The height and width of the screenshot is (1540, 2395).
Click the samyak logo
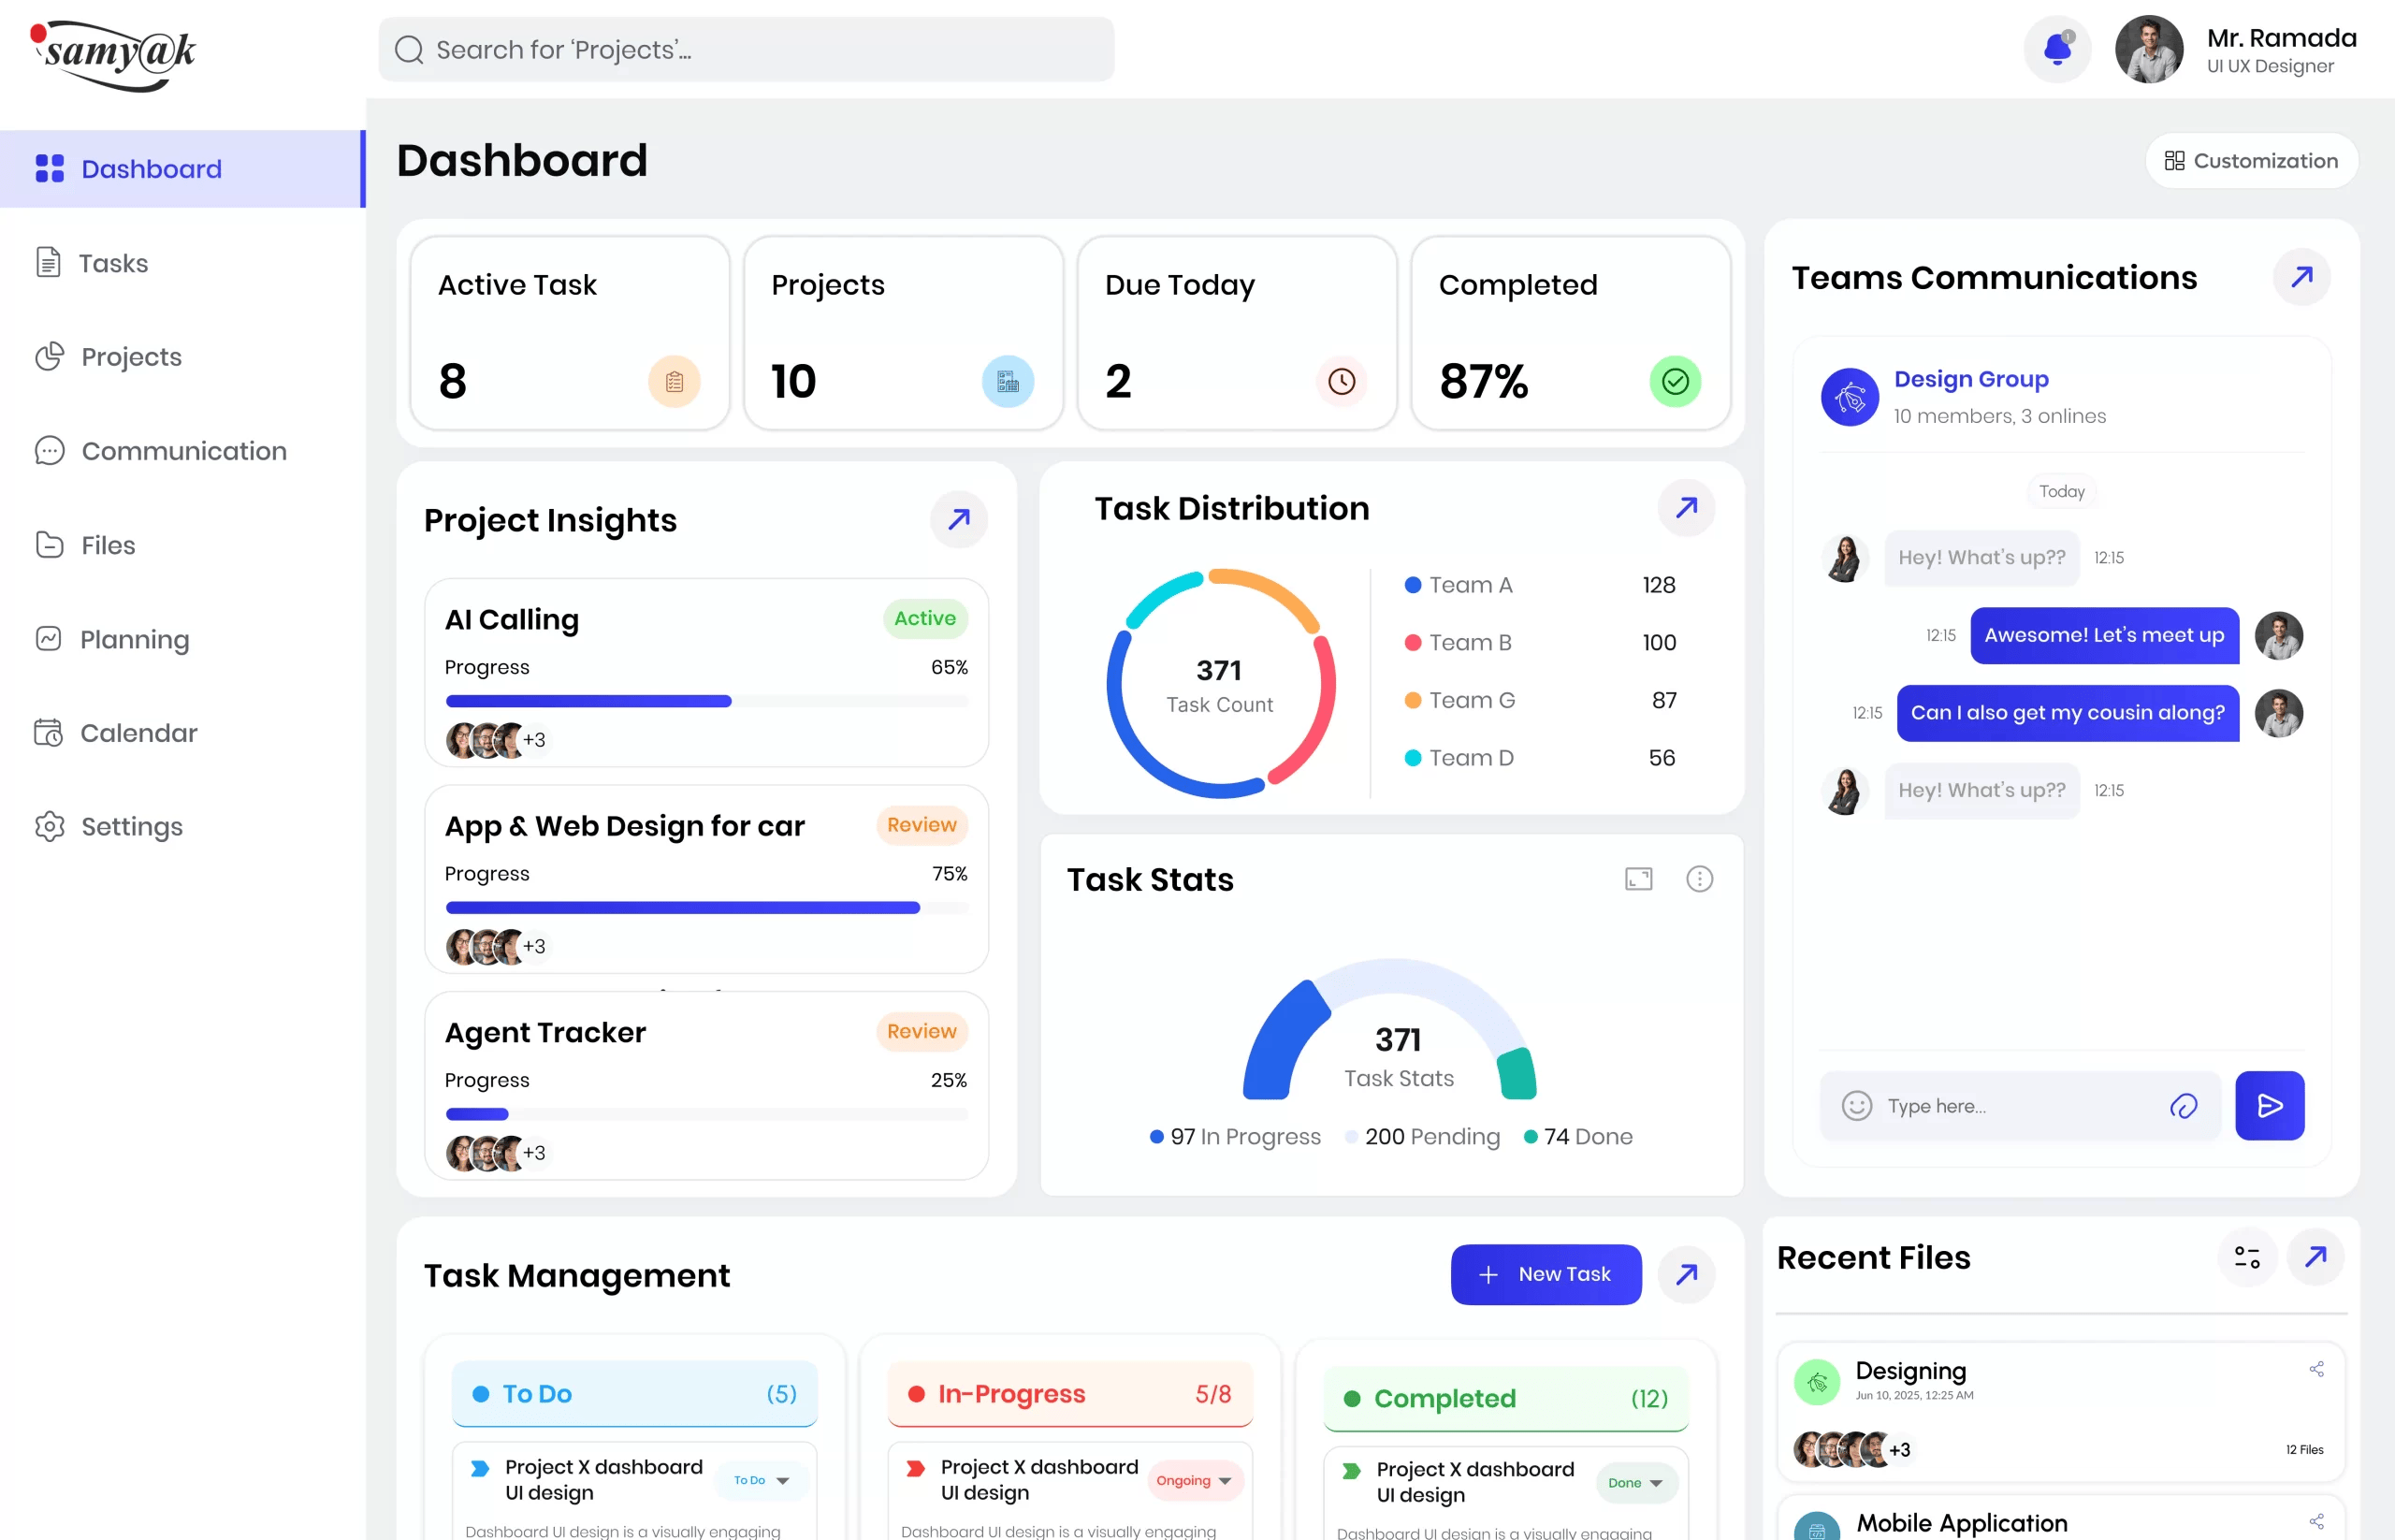(114, 56)
